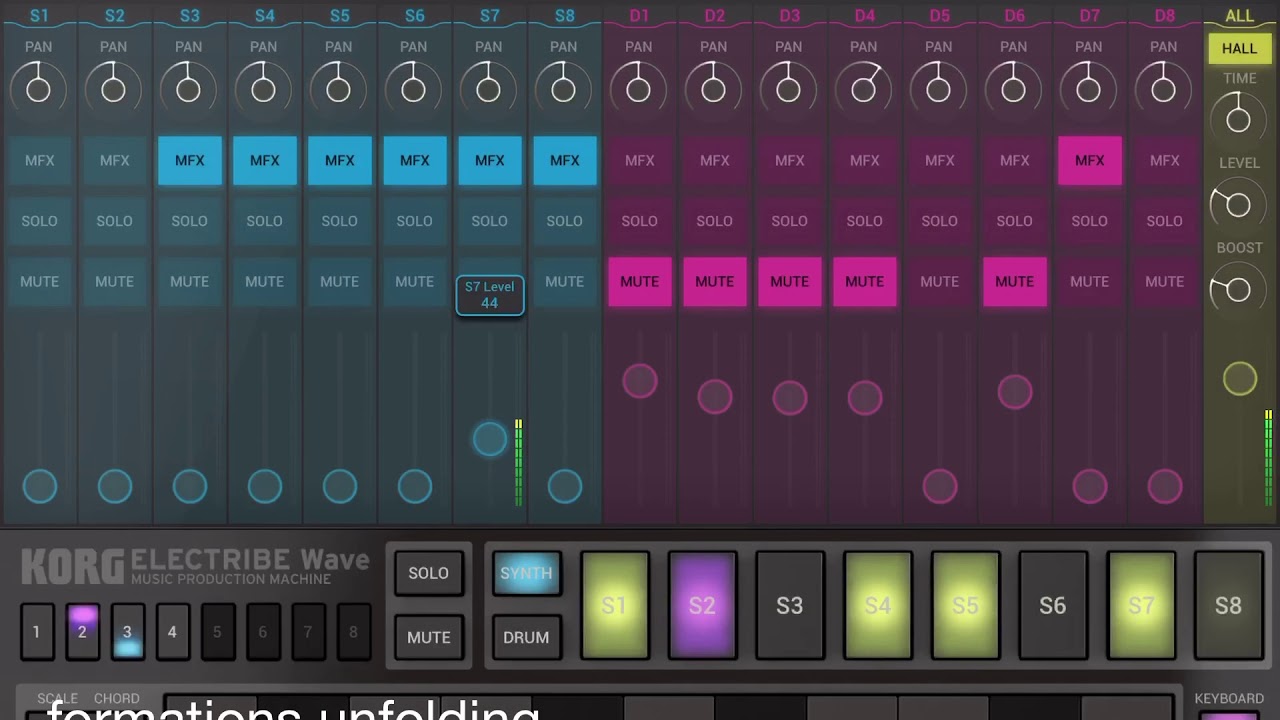The height and width of the screenshot is (720, 1280).
Task: Tap the S6 synth part pad
Action: 1052,605
